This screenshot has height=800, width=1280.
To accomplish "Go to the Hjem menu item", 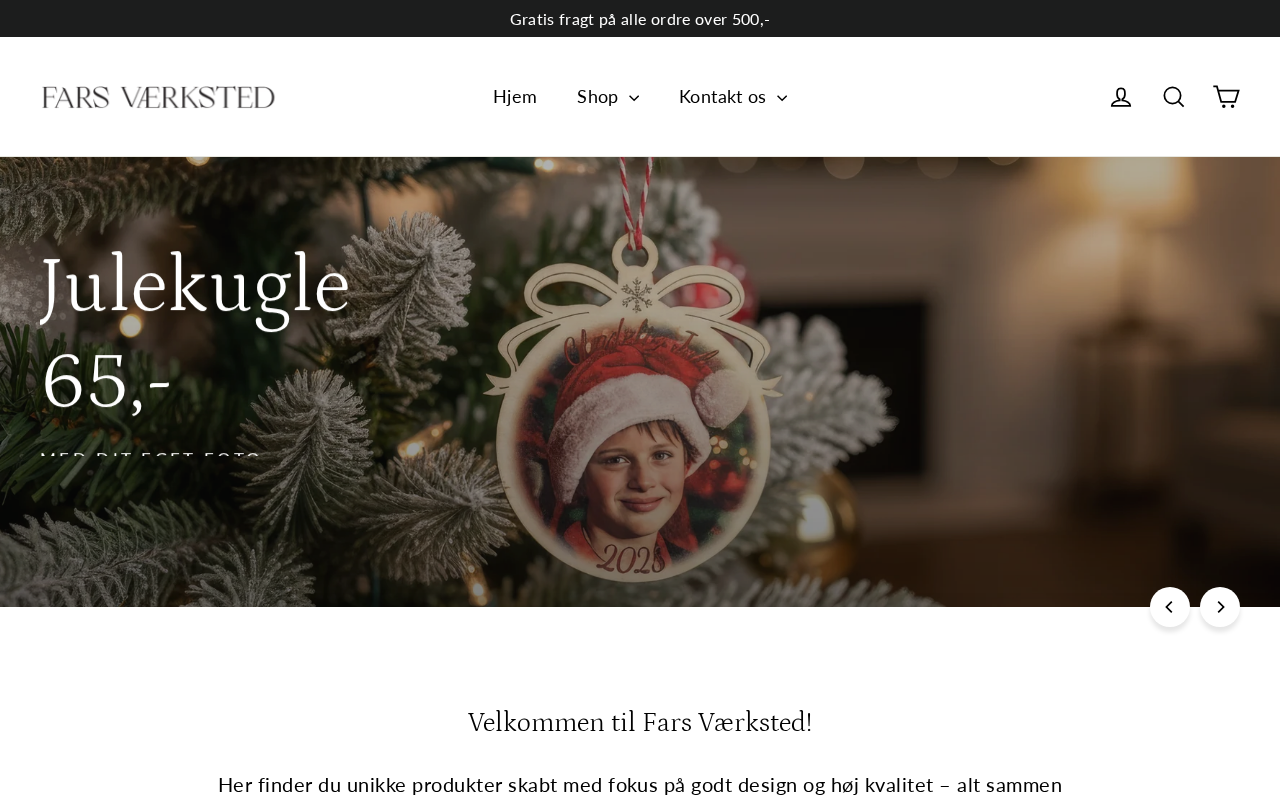I will (x=515, y=97).
